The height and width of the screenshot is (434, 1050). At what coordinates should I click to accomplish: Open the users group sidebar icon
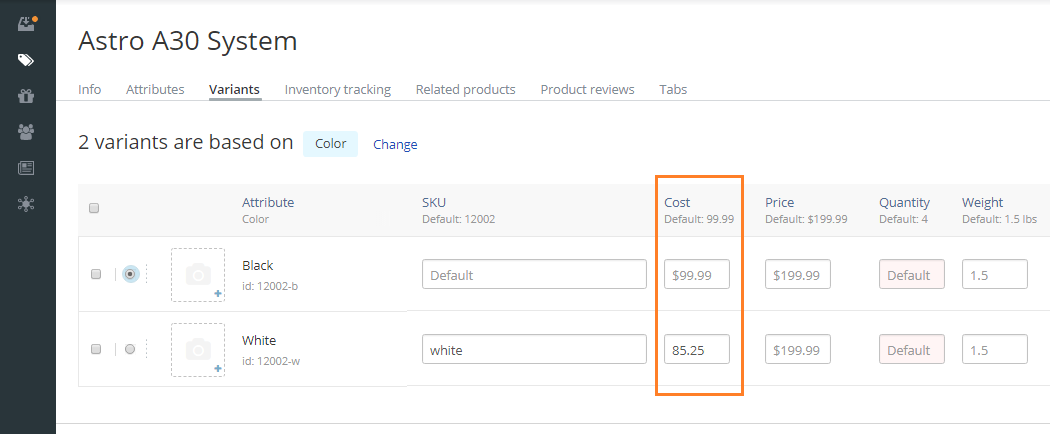click(26, 132)
